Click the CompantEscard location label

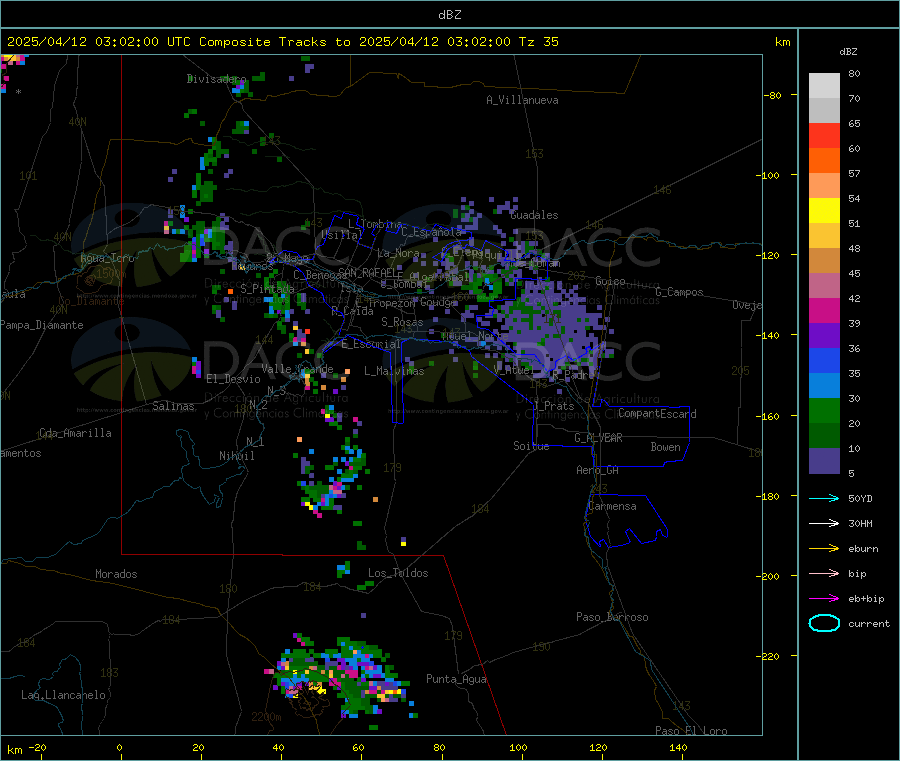pos(657,414)
